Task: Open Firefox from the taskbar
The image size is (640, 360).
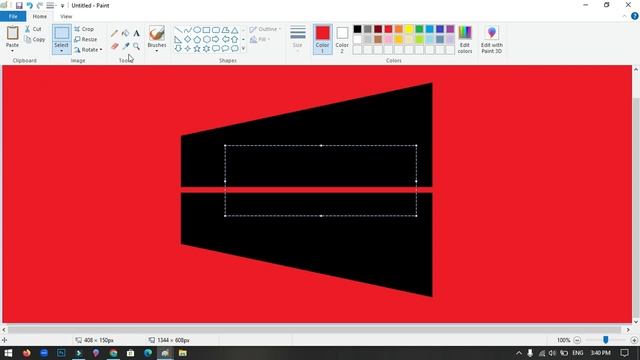Action: tap(27, 353)
